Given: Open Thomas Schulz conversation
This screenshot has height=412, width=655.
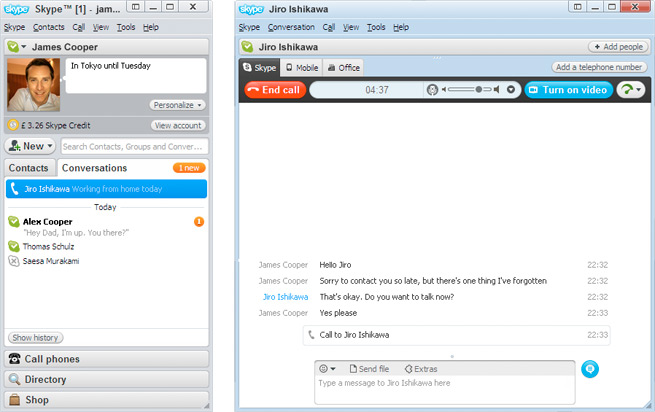Looking at the screenshot, I should 107,247.
